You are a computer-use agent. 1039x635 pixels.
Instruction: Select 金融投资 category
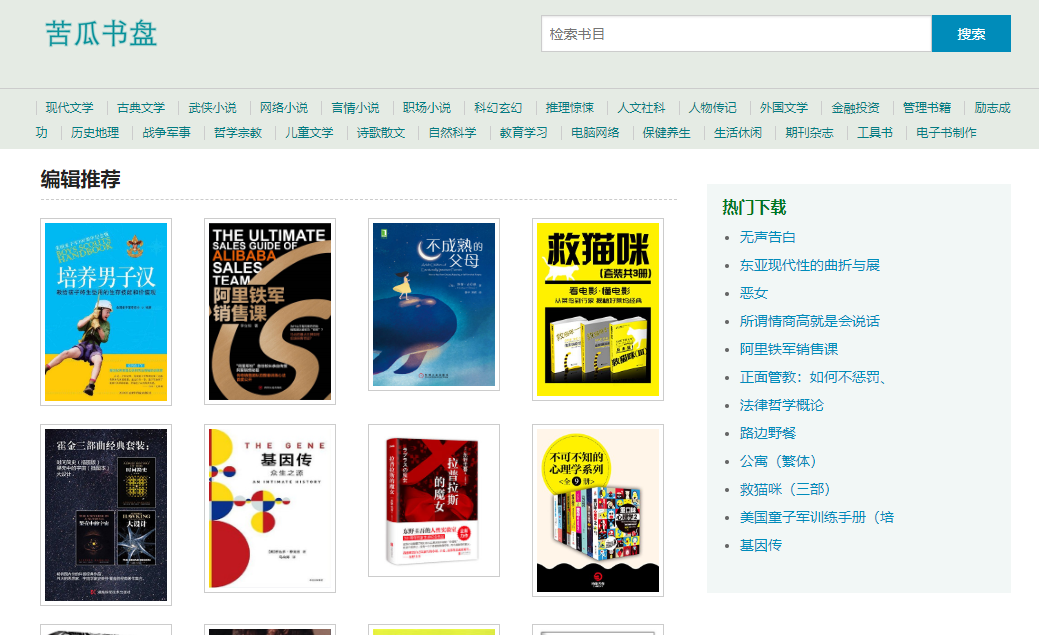(855, 107)
